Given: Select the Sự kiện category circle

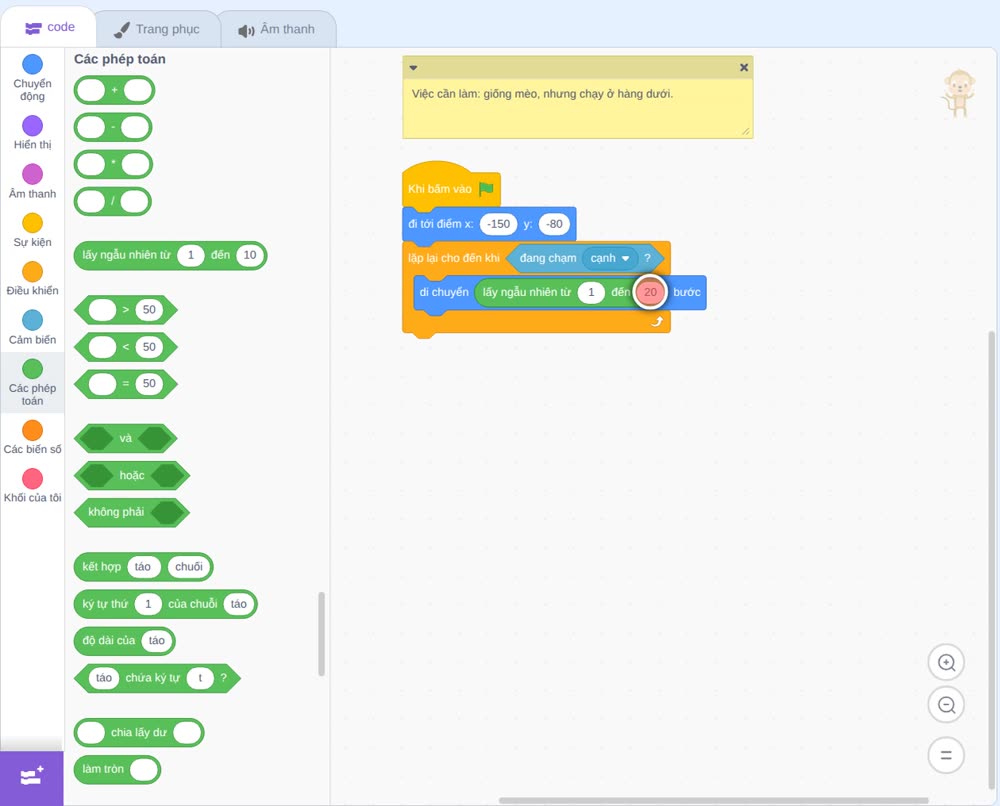Looking at the screenshot, I should tap(33, 223).
